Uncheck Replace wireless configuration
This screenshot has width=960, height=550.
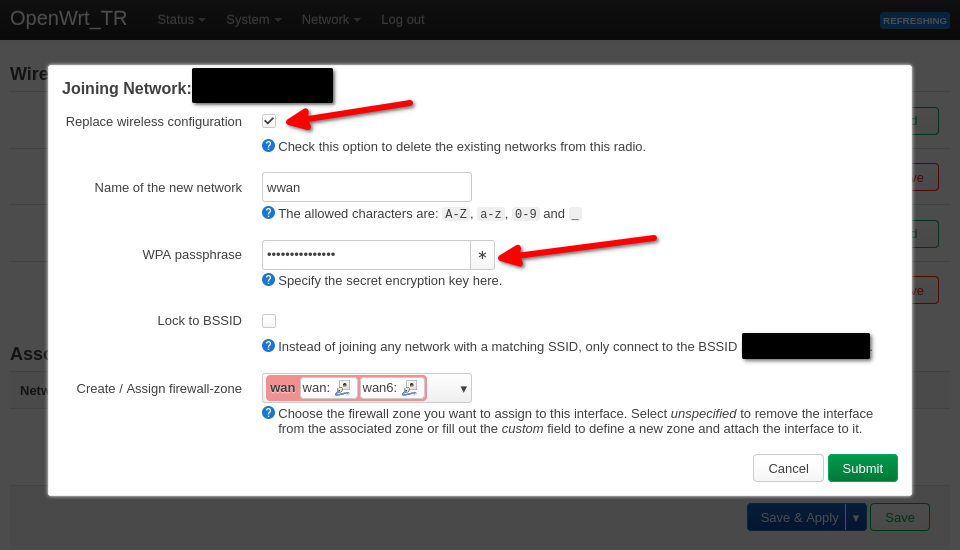269,121
